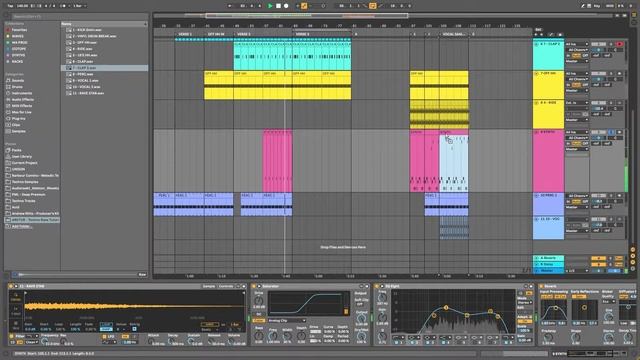Click the 140.00 tempo field

coord(22,6)
